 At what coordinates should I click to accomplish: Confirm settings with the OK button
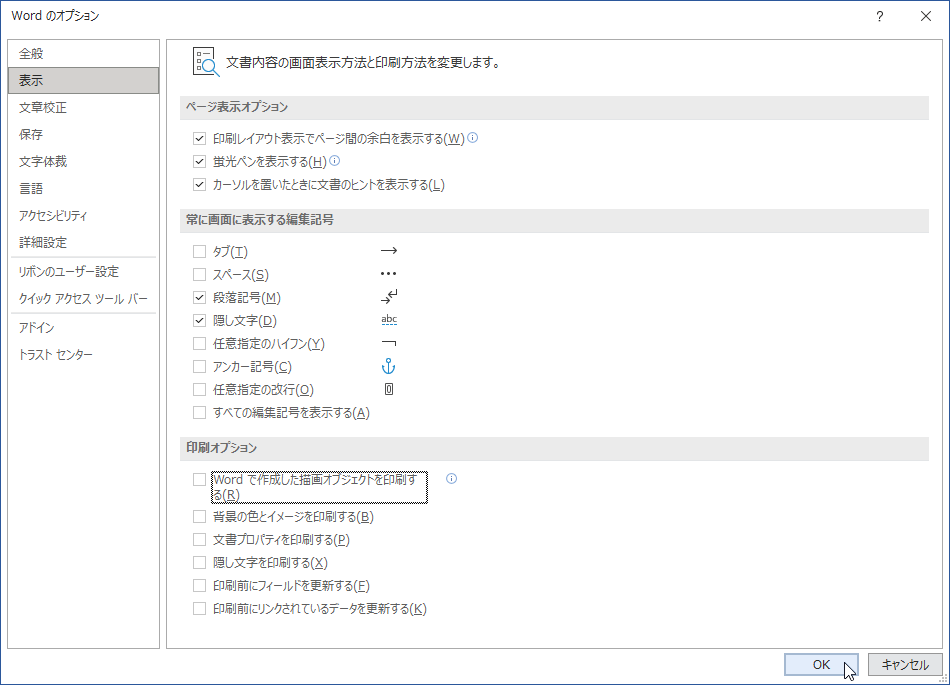[821, 664]
